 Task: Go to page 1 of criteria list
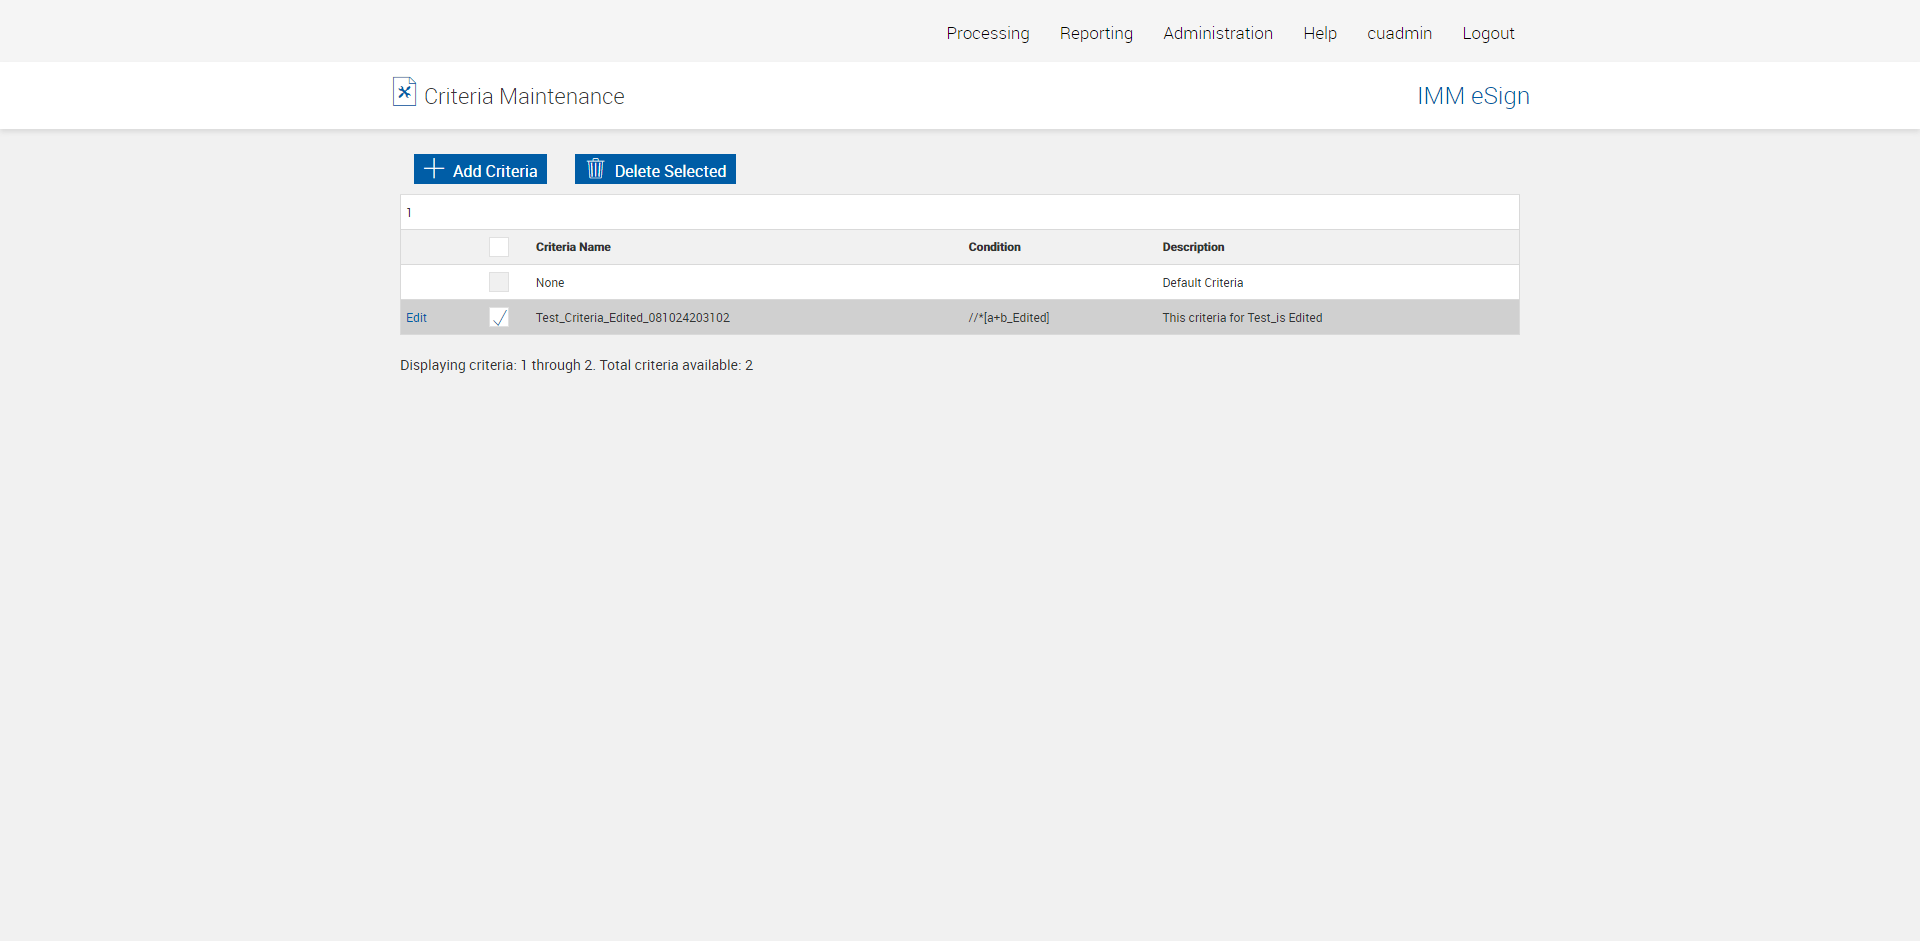click(x=409, y=212)
